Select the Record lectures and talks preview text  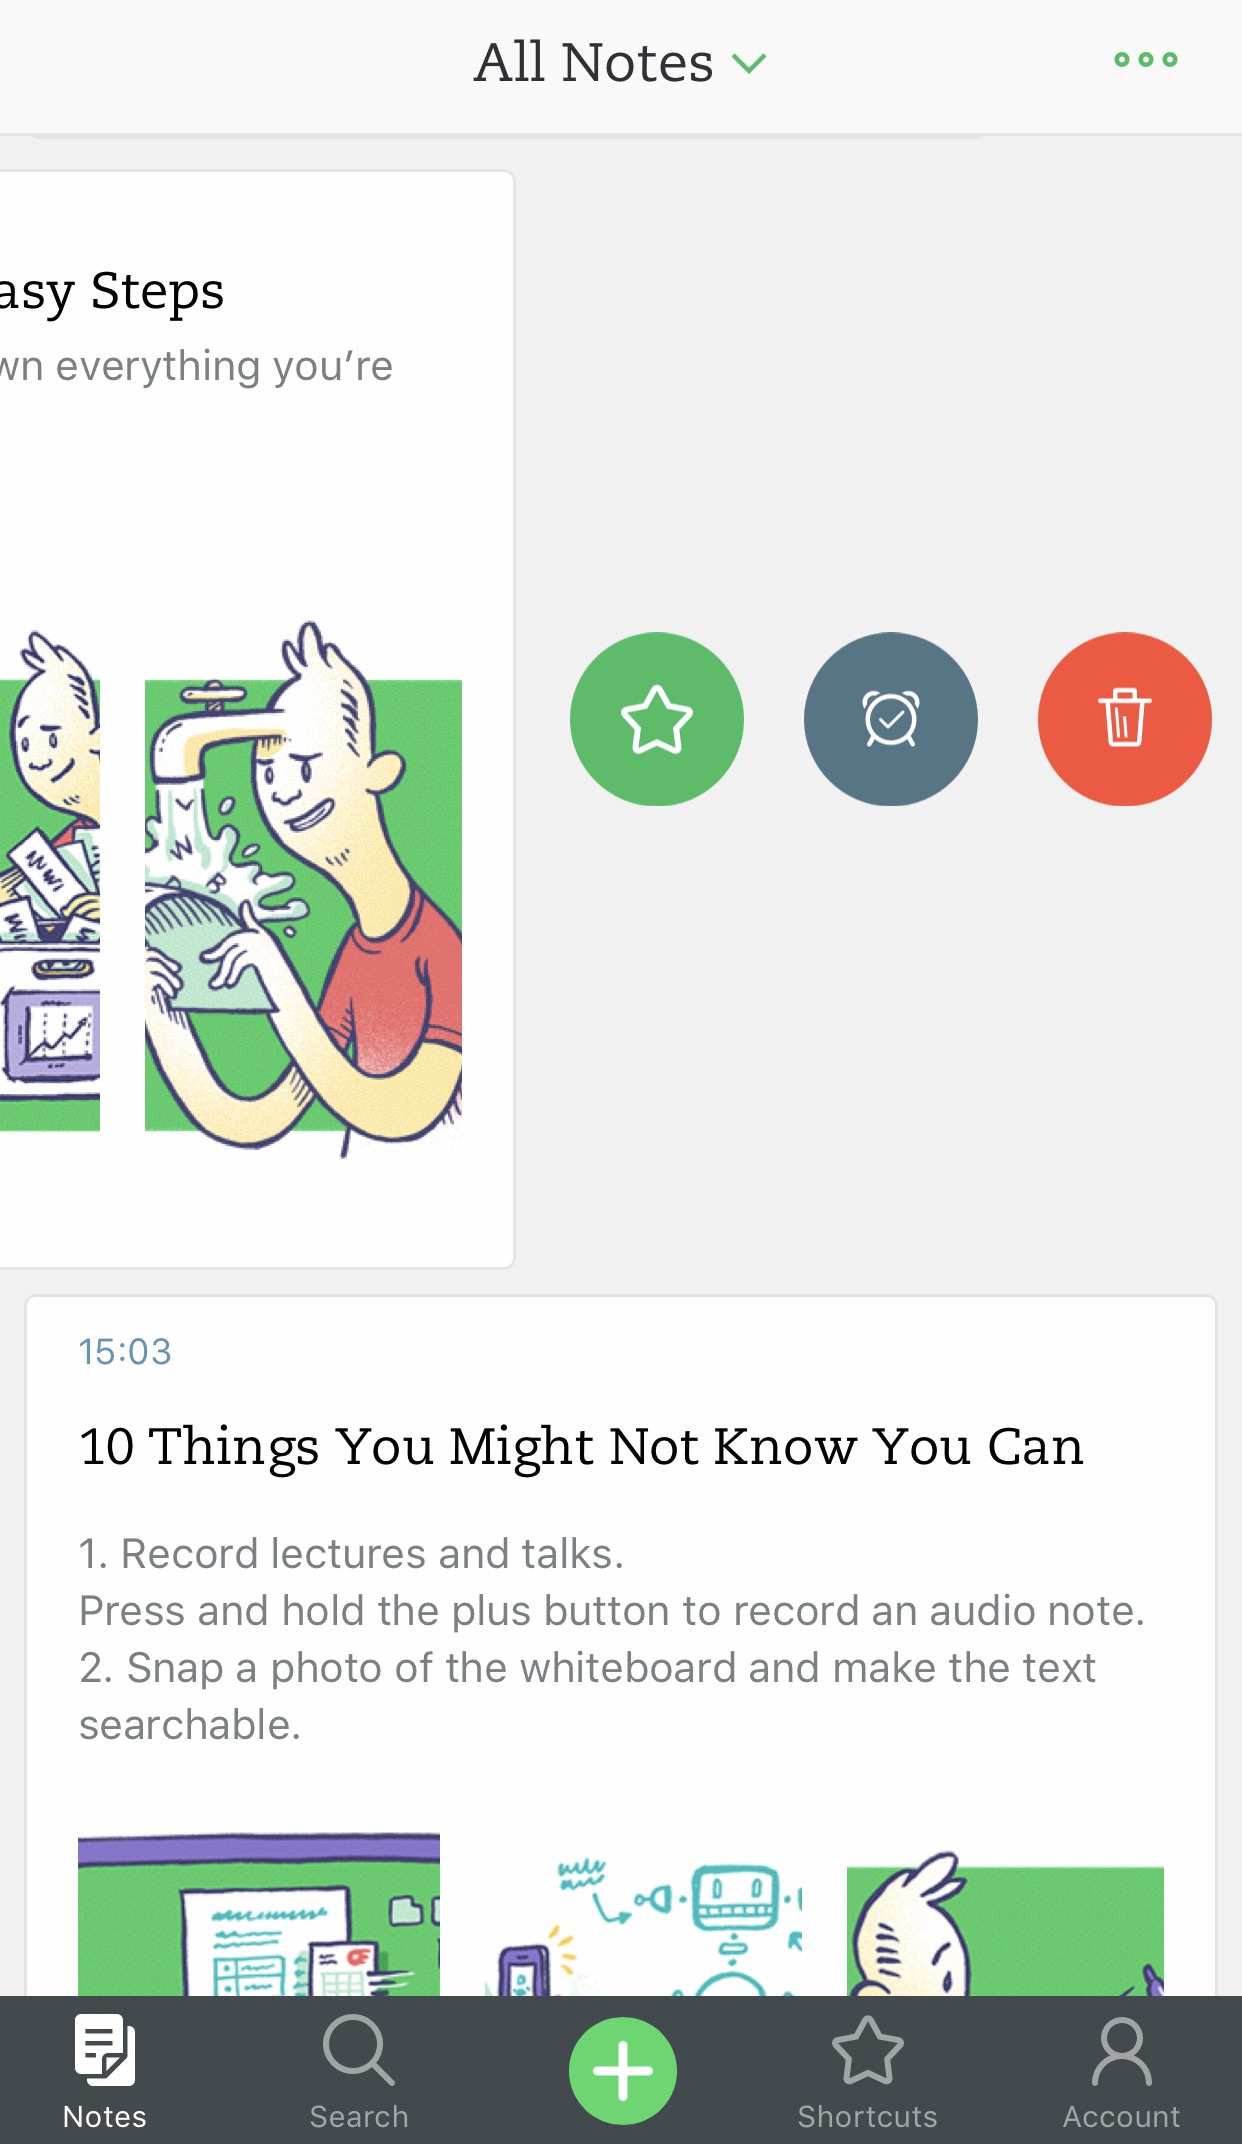[351, 1554]
